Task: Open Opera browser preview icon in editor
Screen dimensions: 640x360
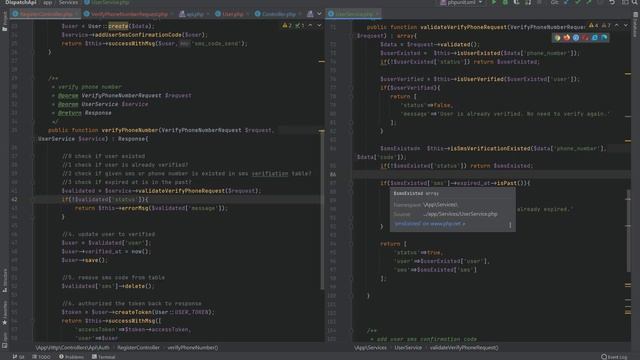Action: point(585,38)
